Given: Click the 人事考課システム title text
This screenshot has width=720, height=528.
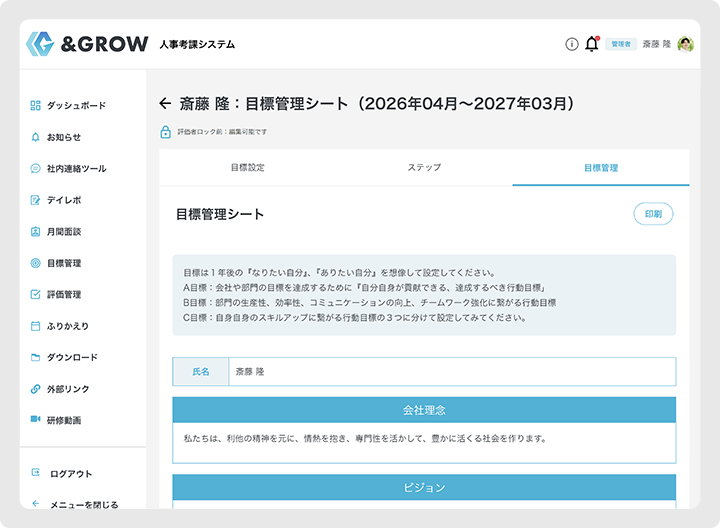Looking at the screenshot, I should click(197, 44).
